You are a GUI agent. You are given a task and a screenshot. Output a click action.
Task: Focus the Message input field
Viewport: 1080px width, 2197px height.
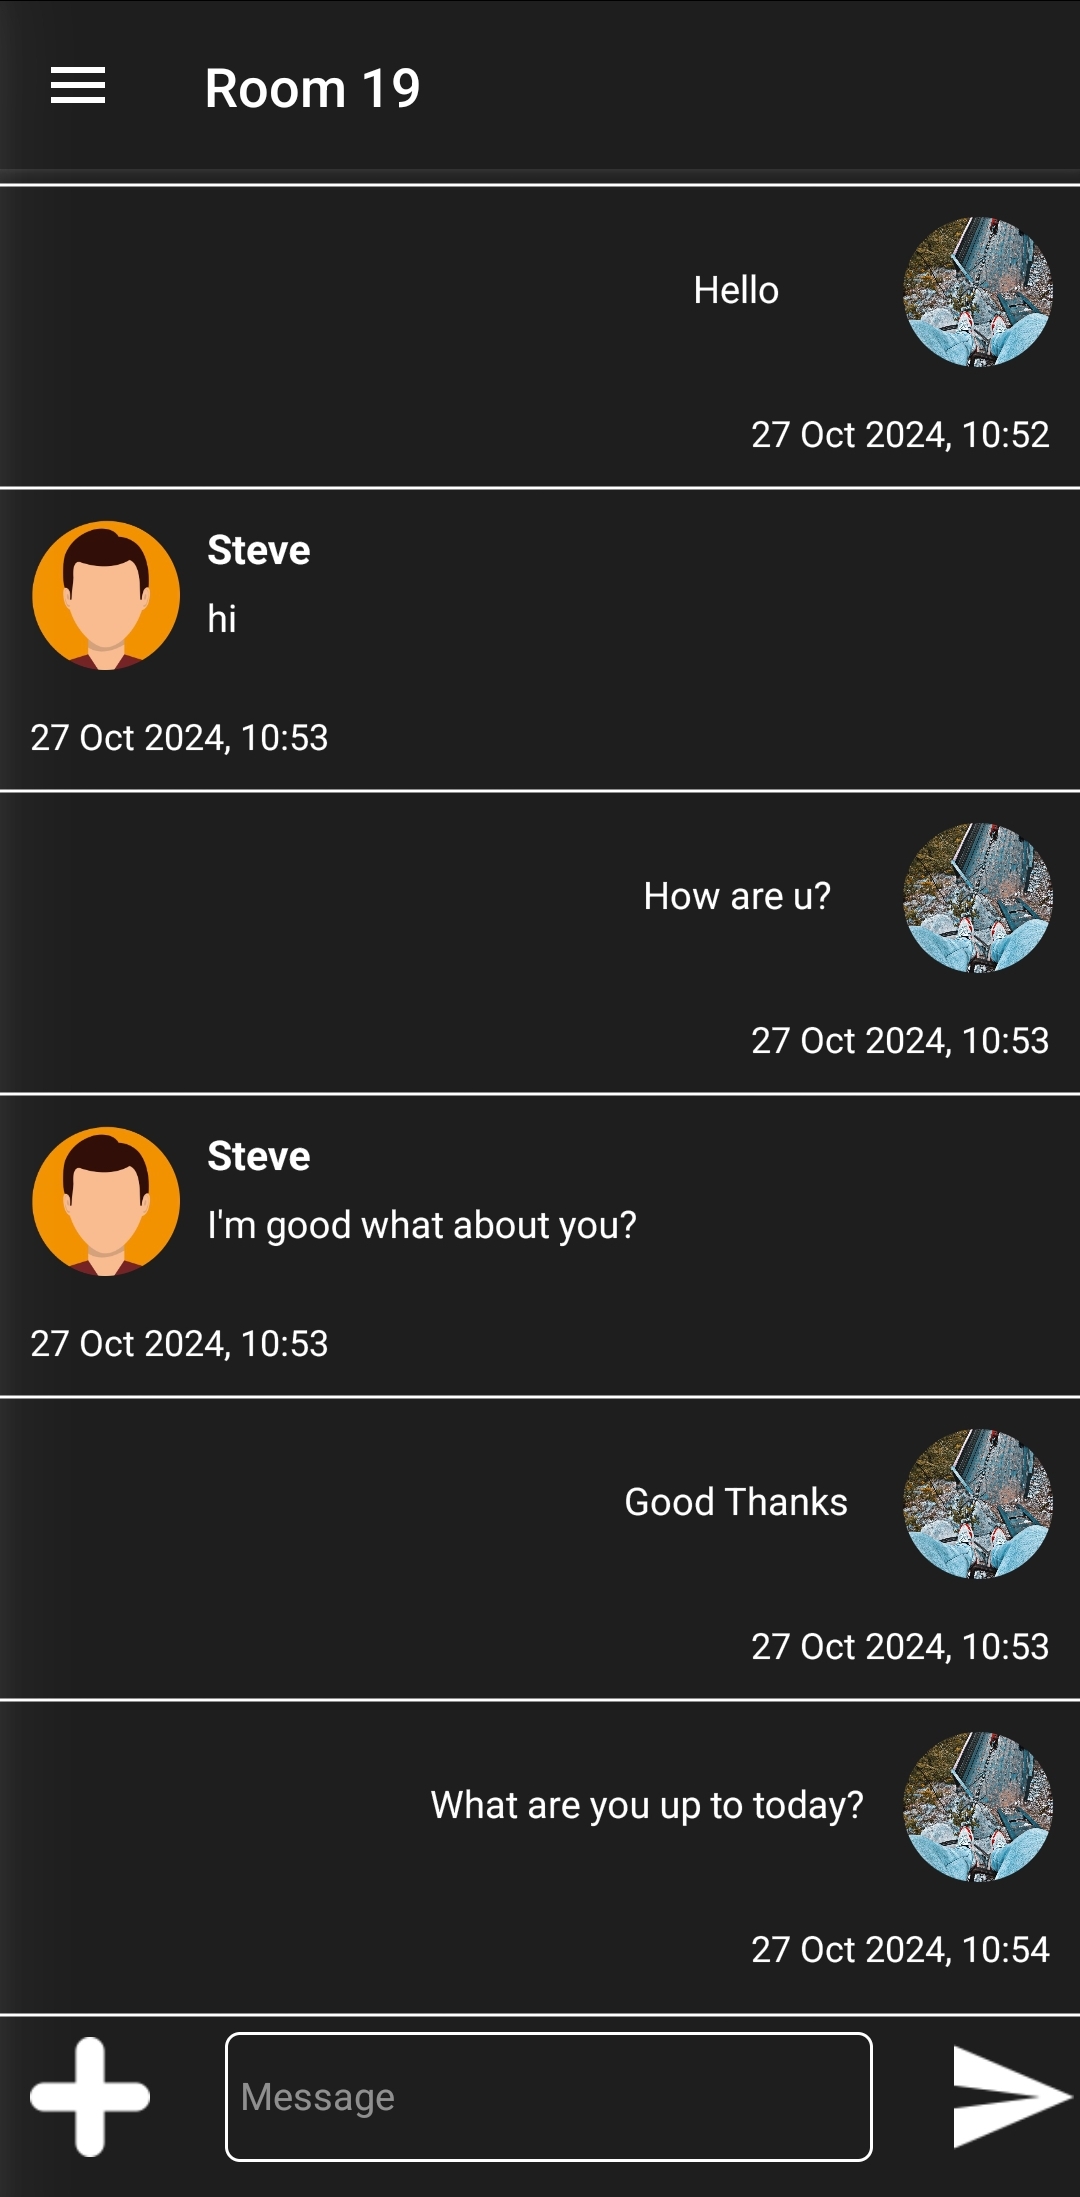pyautogui.click(x=549, y=2096)
